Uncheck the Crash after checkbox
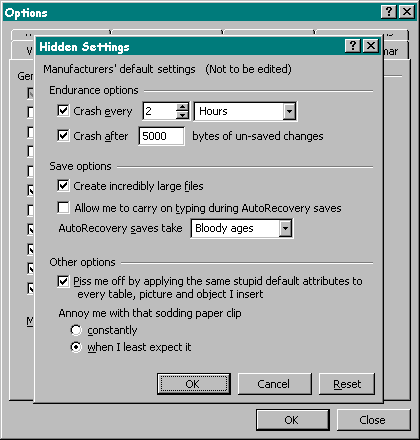Screen dimensions: 420x440 tap(63, 136)
